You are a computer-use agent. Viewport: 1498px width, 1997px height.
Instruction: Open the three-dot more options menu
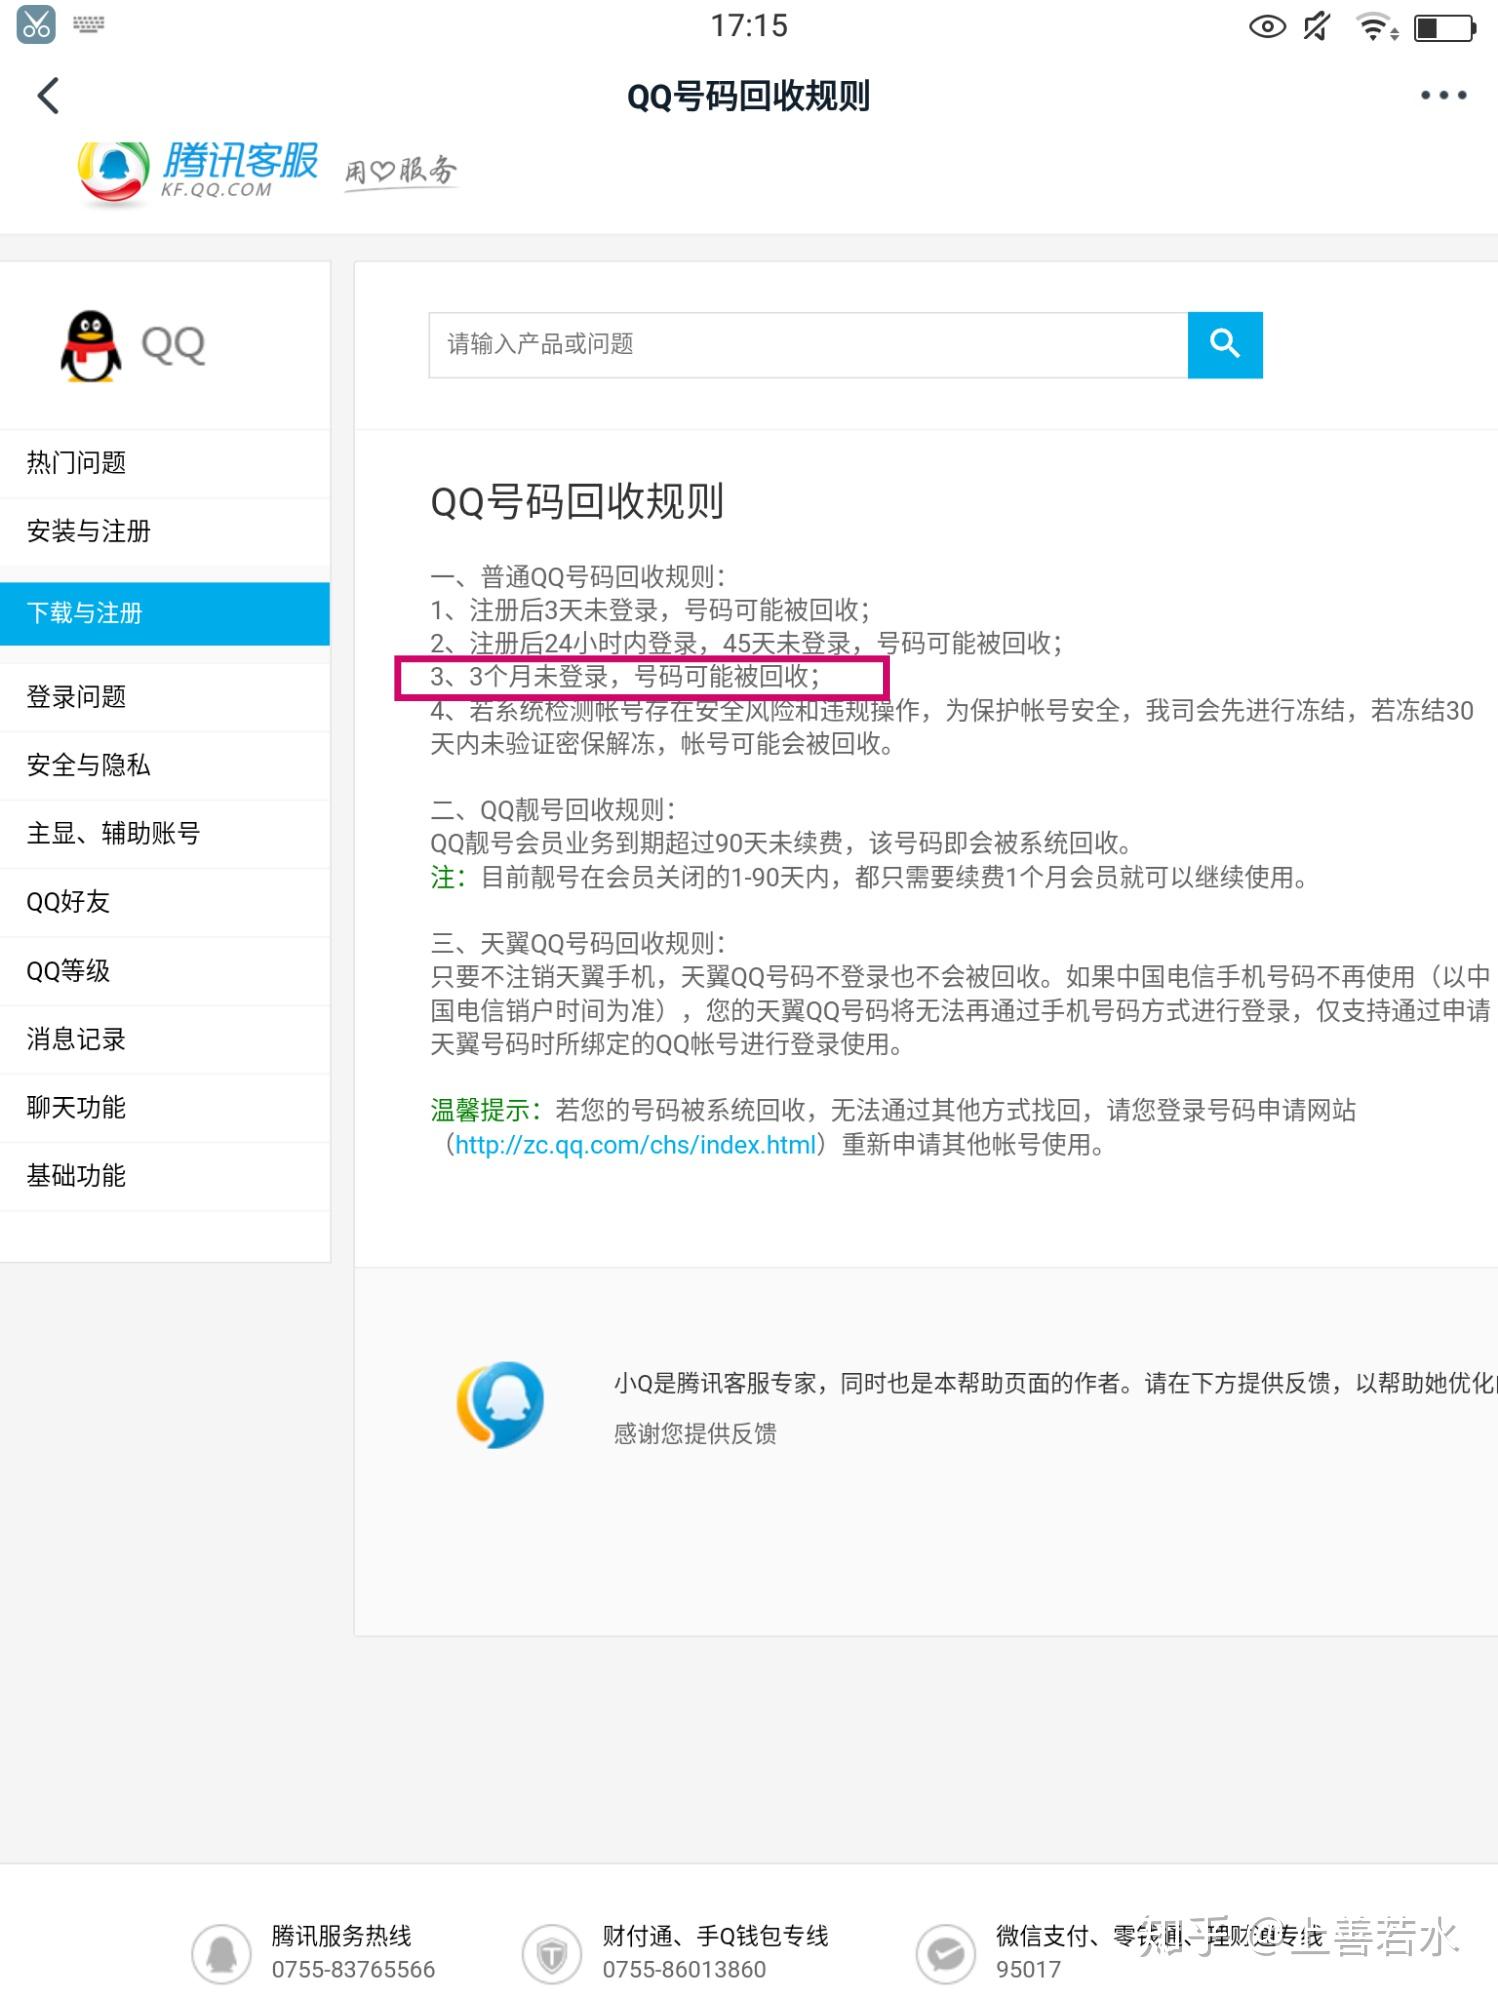coord(1443,95)
